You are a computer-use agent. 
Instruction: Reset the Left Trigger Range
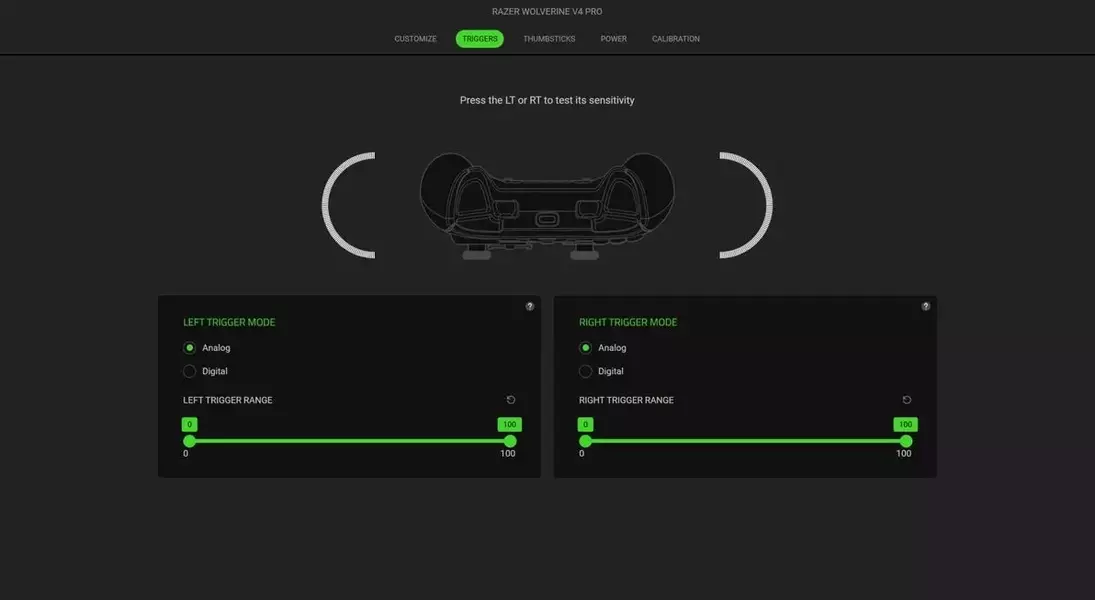(510, 400)
